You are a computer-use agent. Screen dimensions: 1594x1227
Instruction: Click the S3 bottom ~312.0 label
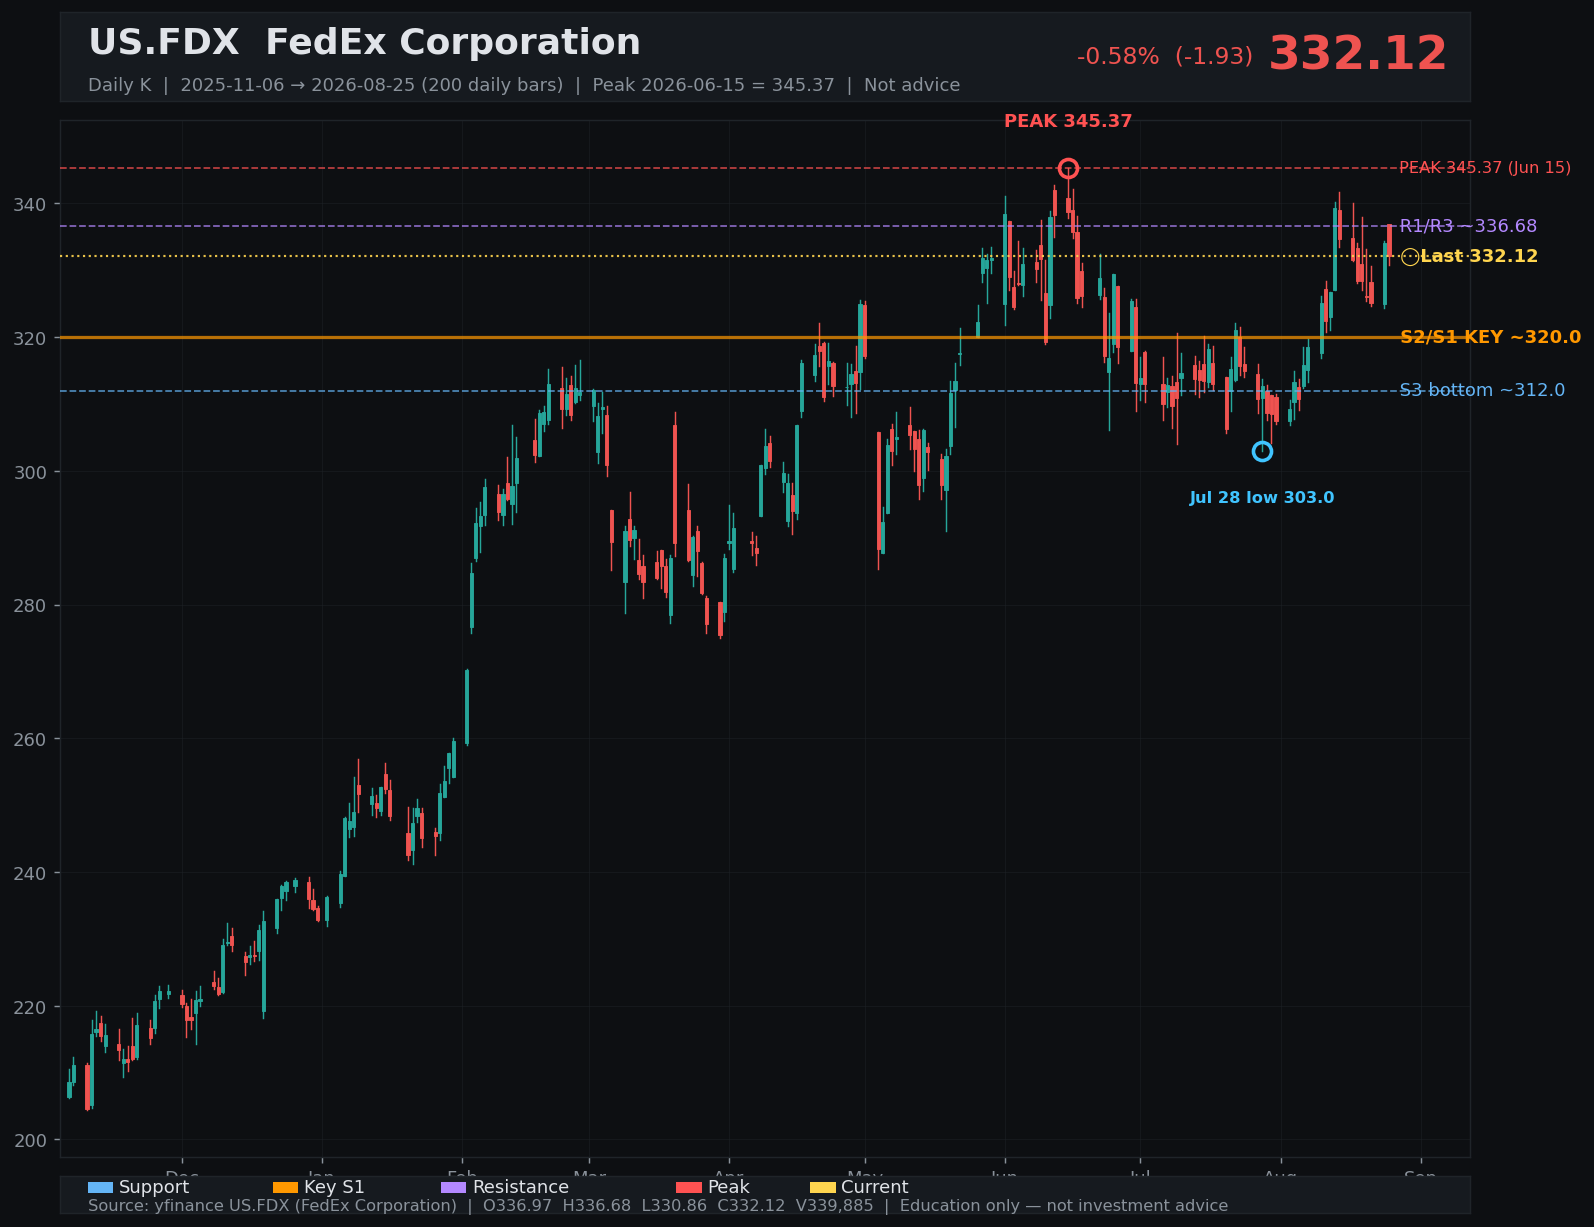(x=1482, y=390)
